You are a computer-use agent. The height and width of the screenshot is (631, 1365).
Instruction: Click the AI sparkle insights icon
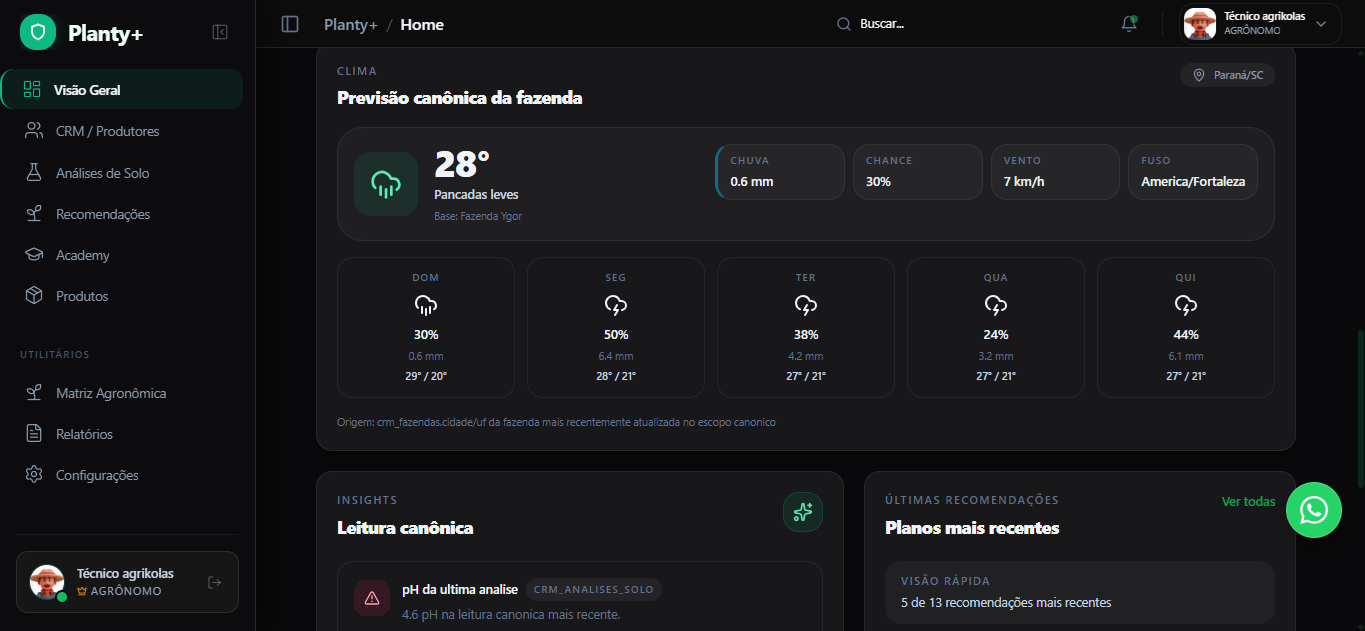[802, 512]
